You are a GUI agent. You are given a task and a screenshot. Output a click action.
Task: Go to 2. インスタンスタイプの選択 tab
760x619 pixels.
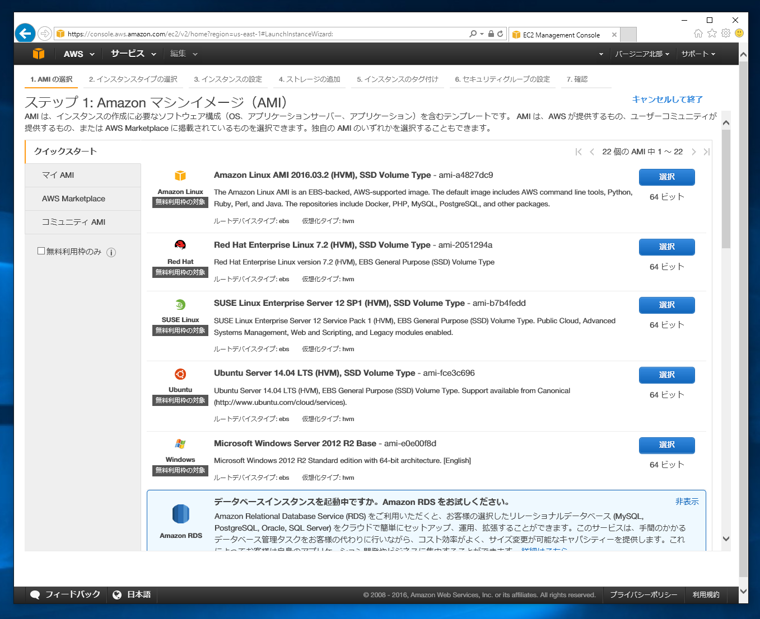point(133,79)
